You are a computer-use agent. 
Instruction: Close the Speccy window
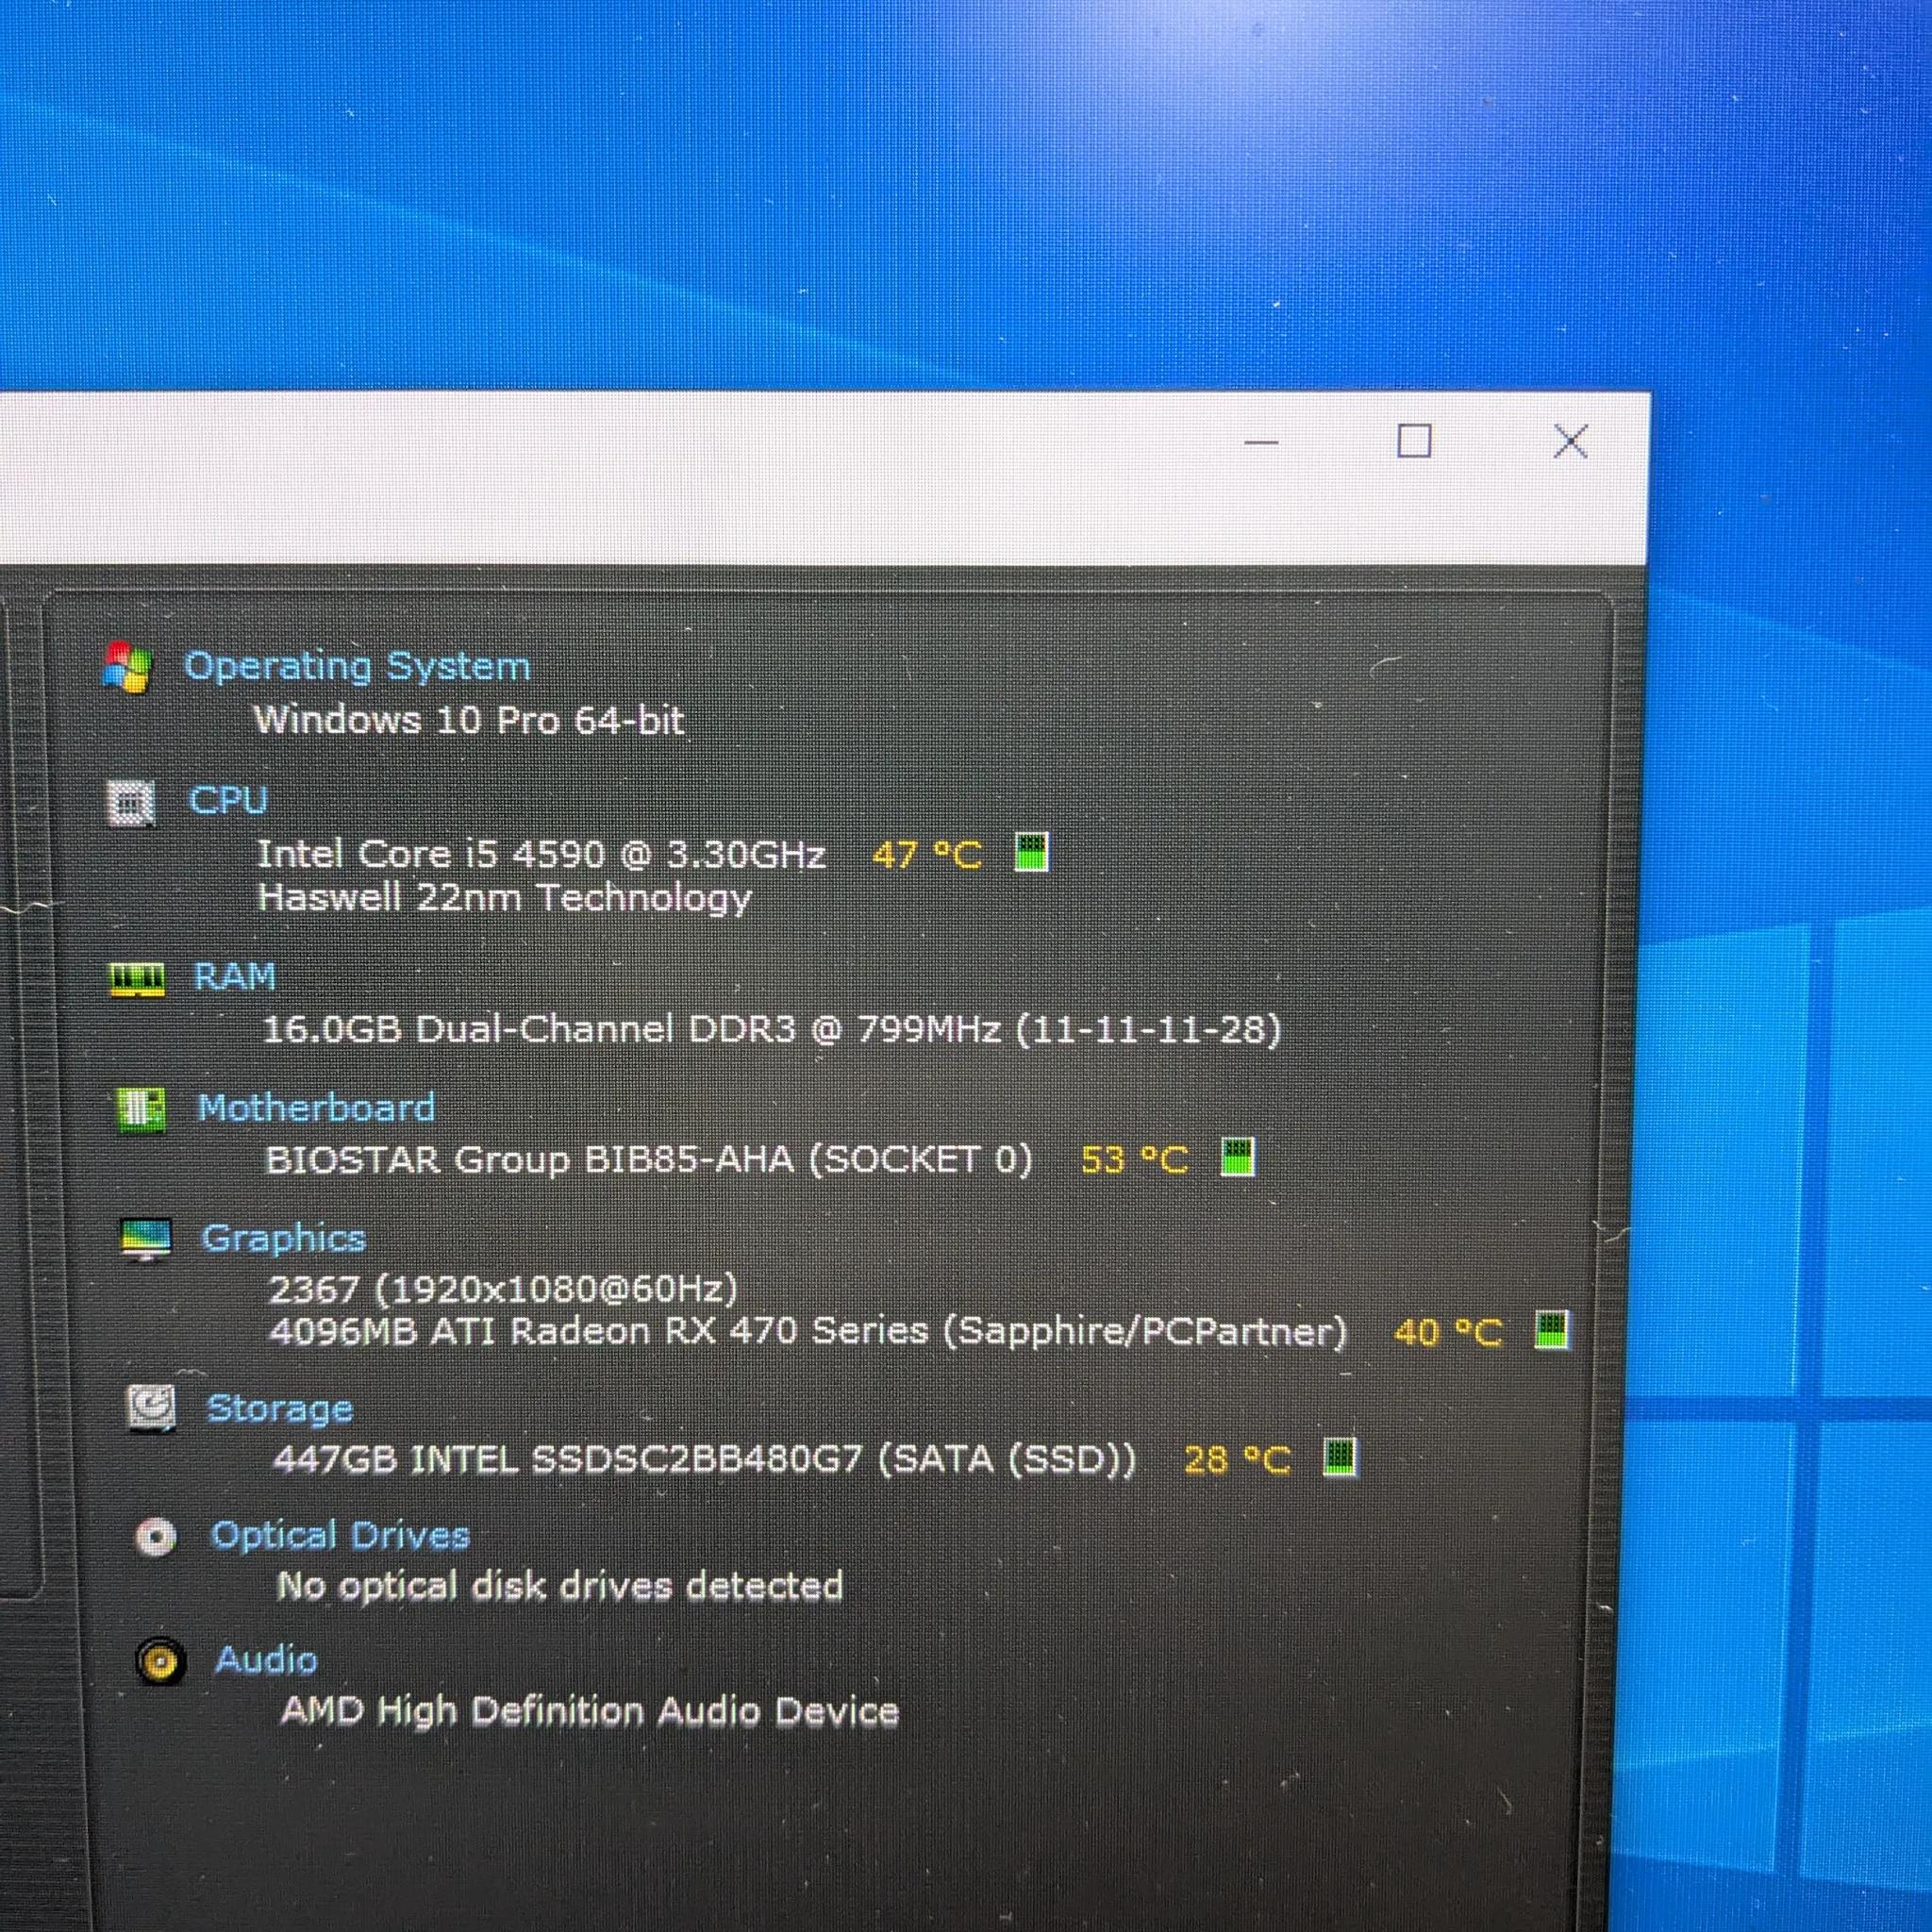click(1570, 441)
